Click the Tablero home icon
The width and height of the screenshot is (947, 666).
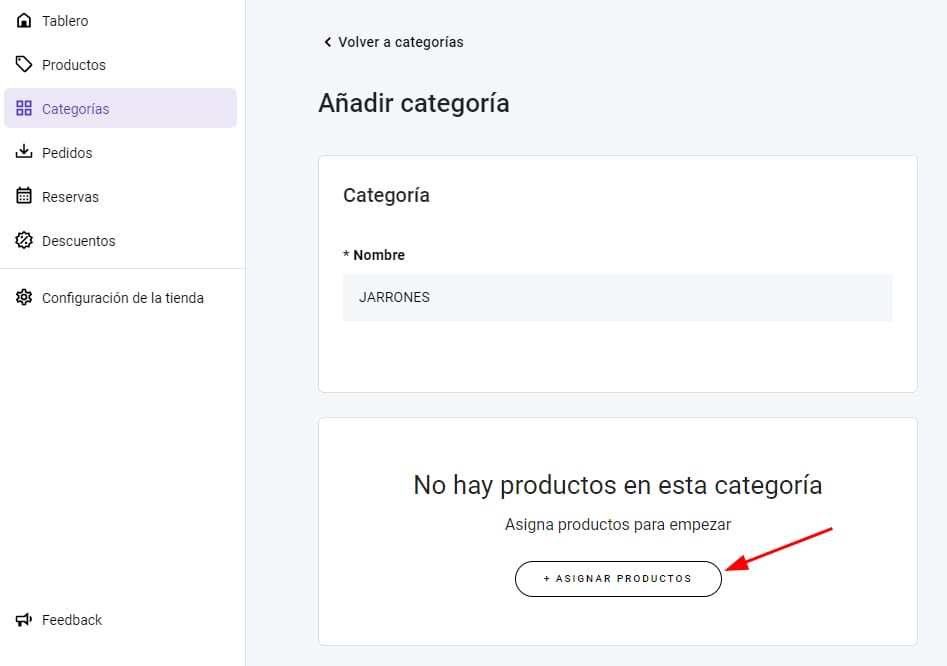(24, 21)
